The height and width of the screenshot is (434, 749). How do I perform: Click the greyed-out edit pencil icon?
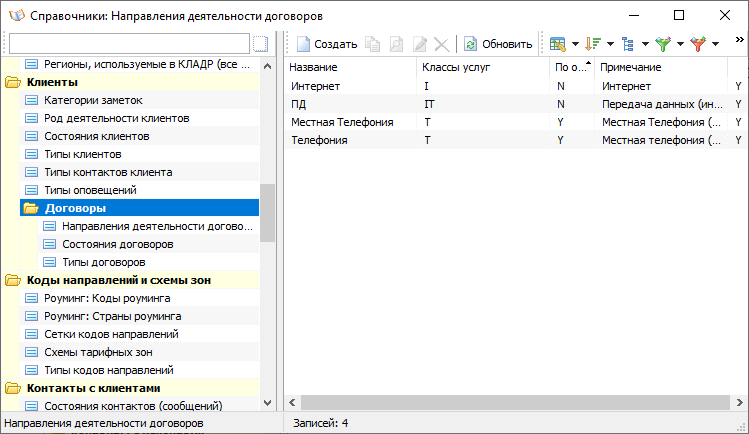coord(420,44)
